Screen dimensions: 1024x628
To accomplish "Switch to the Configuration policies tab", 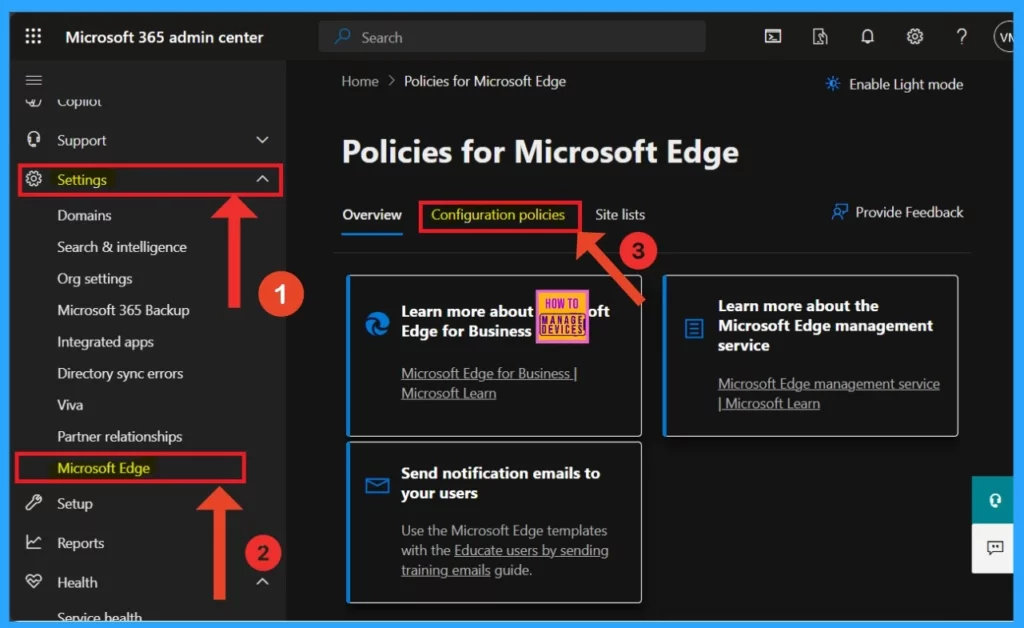I will [x=498, y=215].
